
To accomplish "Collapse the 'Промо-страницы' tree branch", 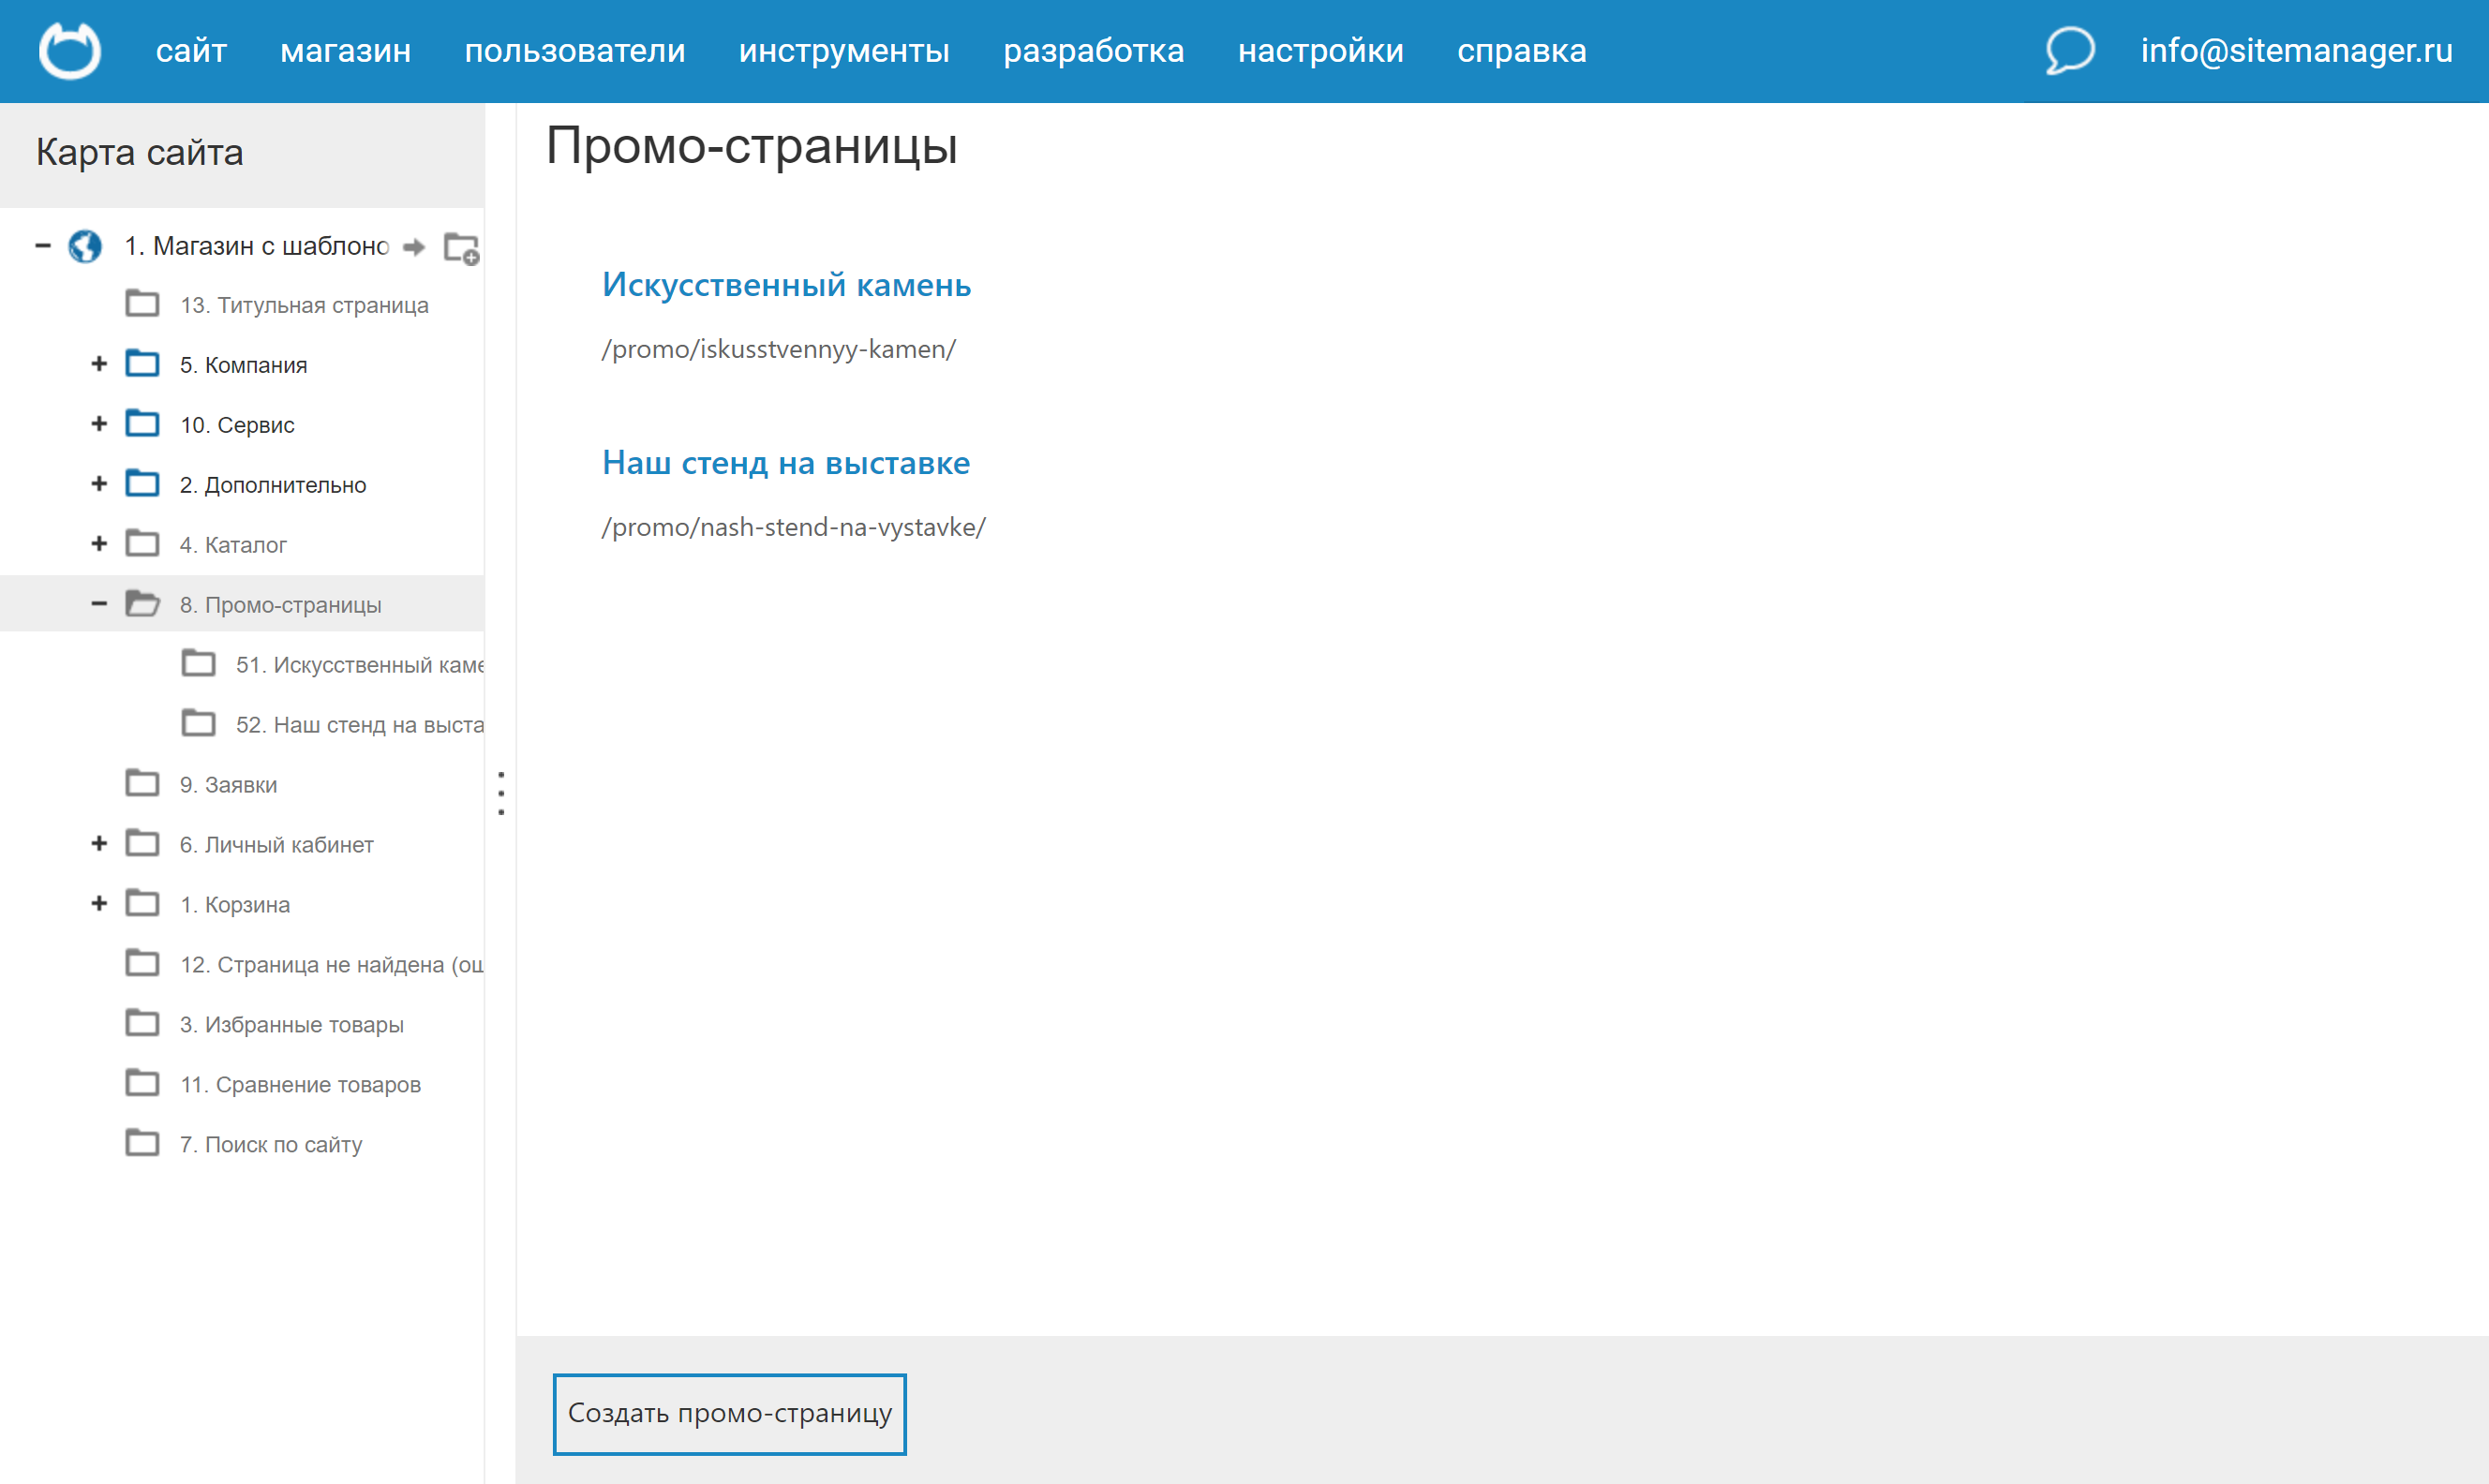I will coord(98,603).
